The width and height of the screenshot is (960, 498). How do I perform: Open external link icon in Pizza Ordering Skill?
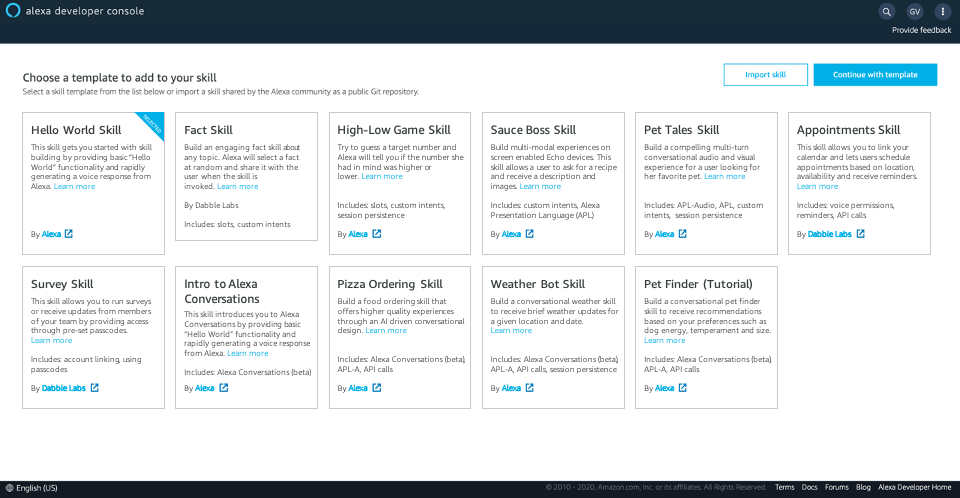[377, 388]
